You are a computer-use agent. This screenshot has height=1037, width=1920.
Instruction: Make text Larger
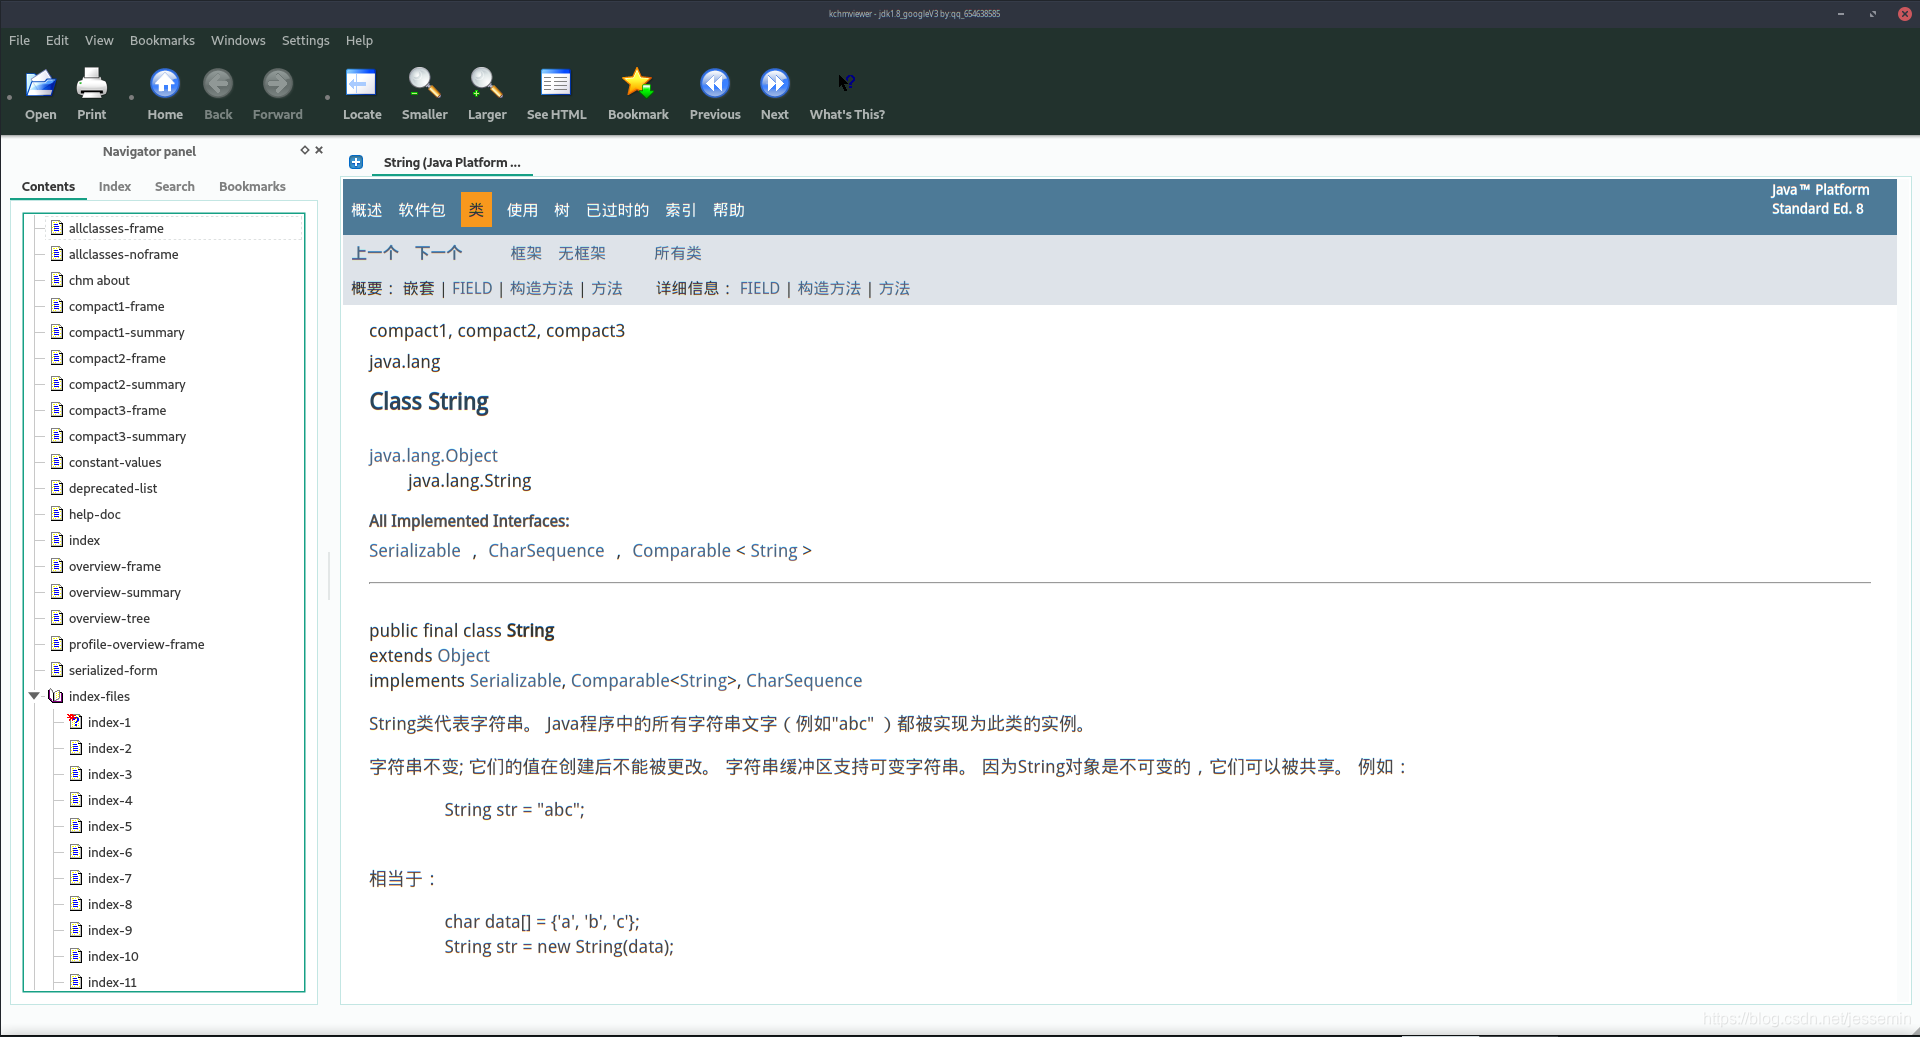[487, 94]
